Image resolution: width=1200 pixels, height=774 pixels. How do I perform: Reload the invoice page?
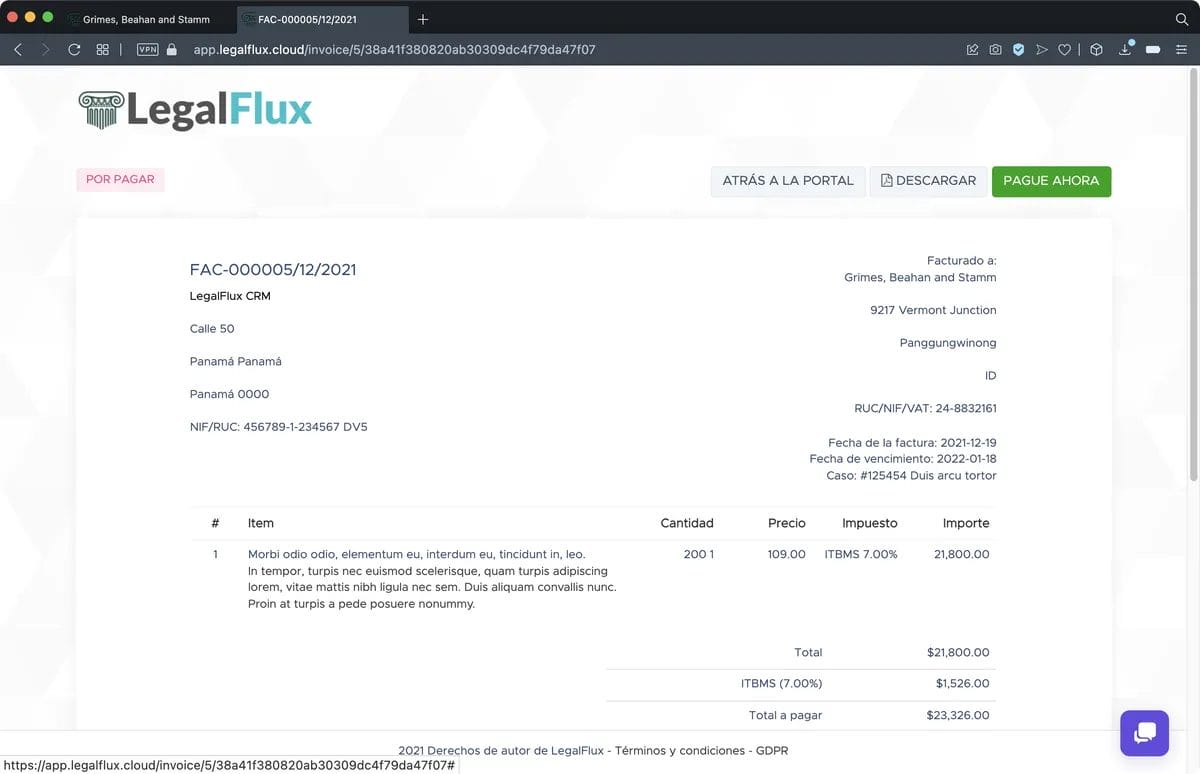click(x=74, y=49)
